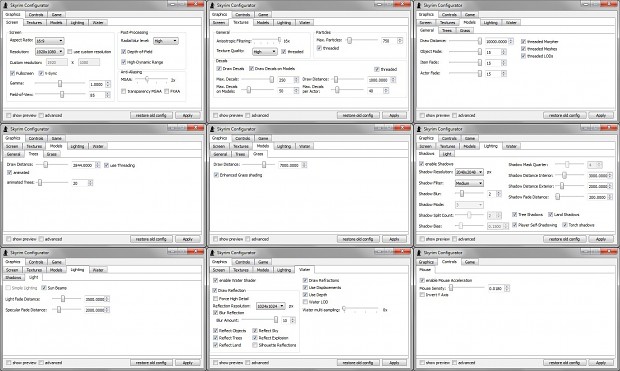Click the app icon in the Grass-tab window's title bar
The height and width of the screenshot is (371, 620).
pos(212,129)
